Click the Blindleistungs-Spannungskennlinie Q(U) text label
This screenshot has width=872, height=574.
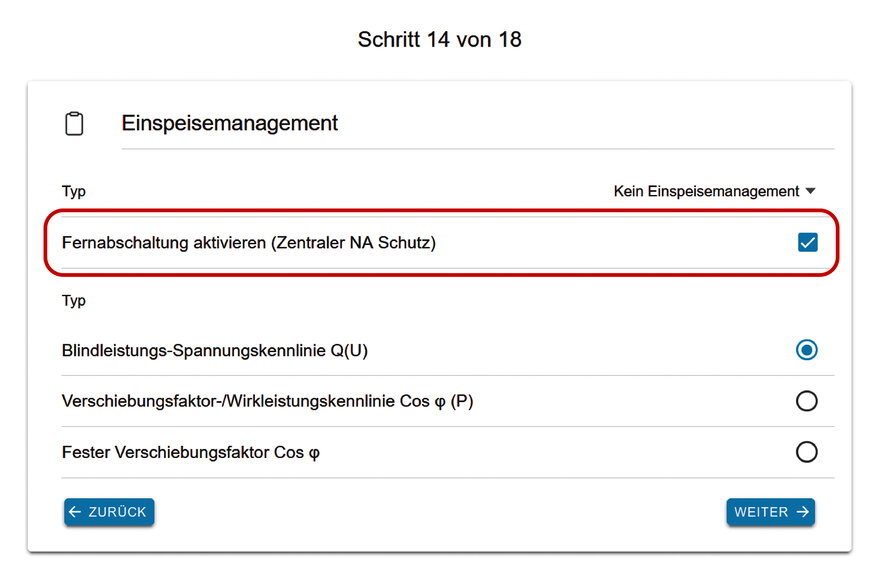(215, 350)
